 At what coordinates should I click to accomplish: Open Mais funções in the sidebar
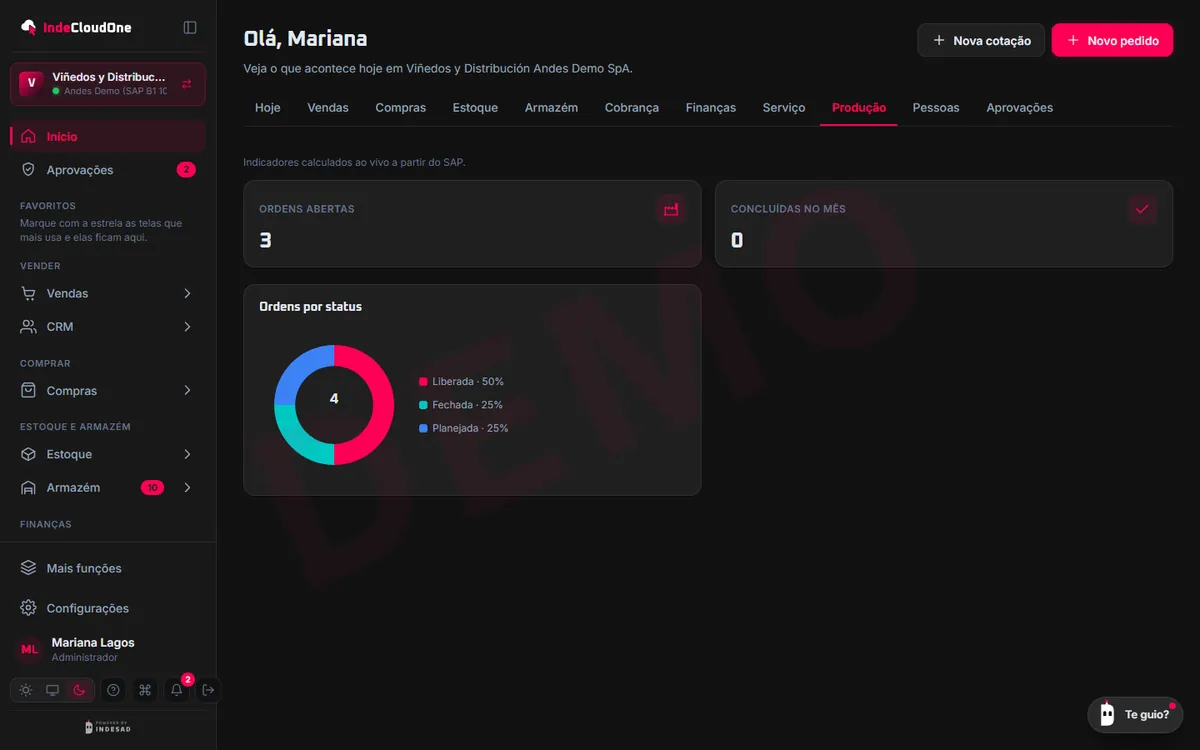pos(108,568)
